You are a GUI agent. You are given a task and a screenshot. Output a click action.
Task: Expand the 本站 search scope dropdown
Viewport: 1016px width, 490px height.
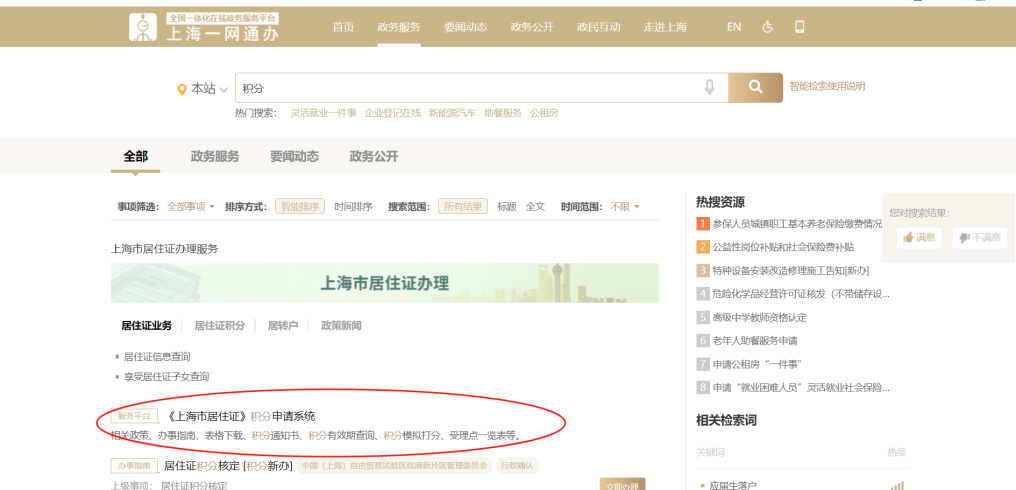pos(203,89)
